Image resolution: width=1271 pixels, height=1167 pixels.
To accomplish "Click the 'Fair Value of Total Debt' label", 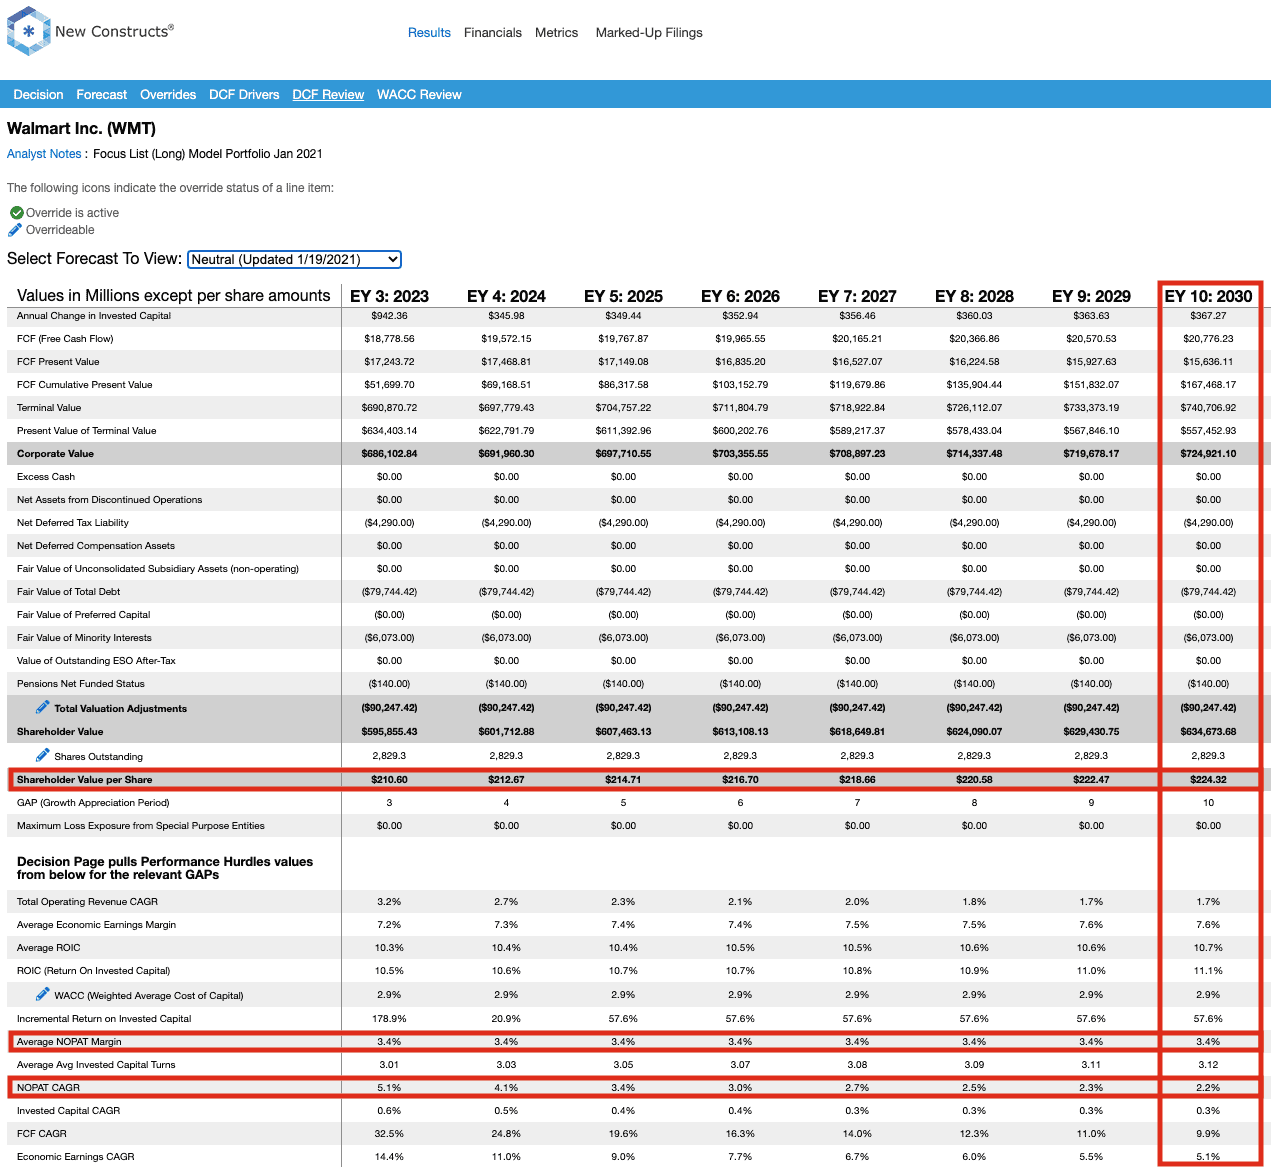I will (68, 592).
